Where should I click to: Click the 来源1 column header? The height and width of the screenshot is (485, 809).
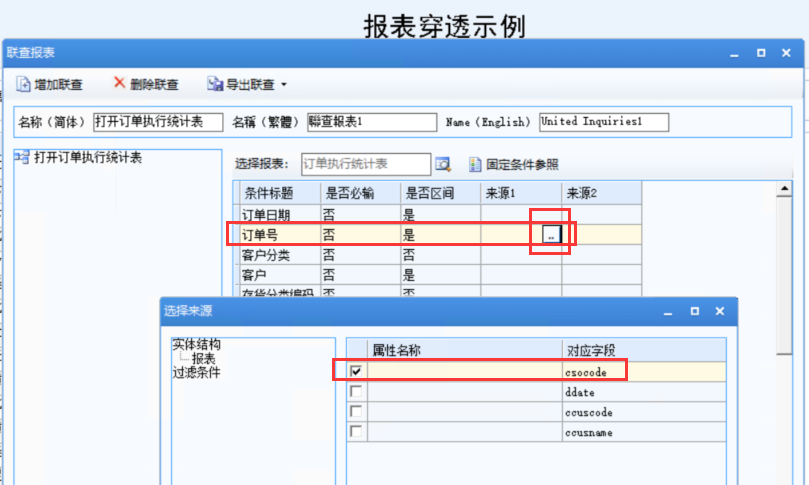[x=521, y=193]
